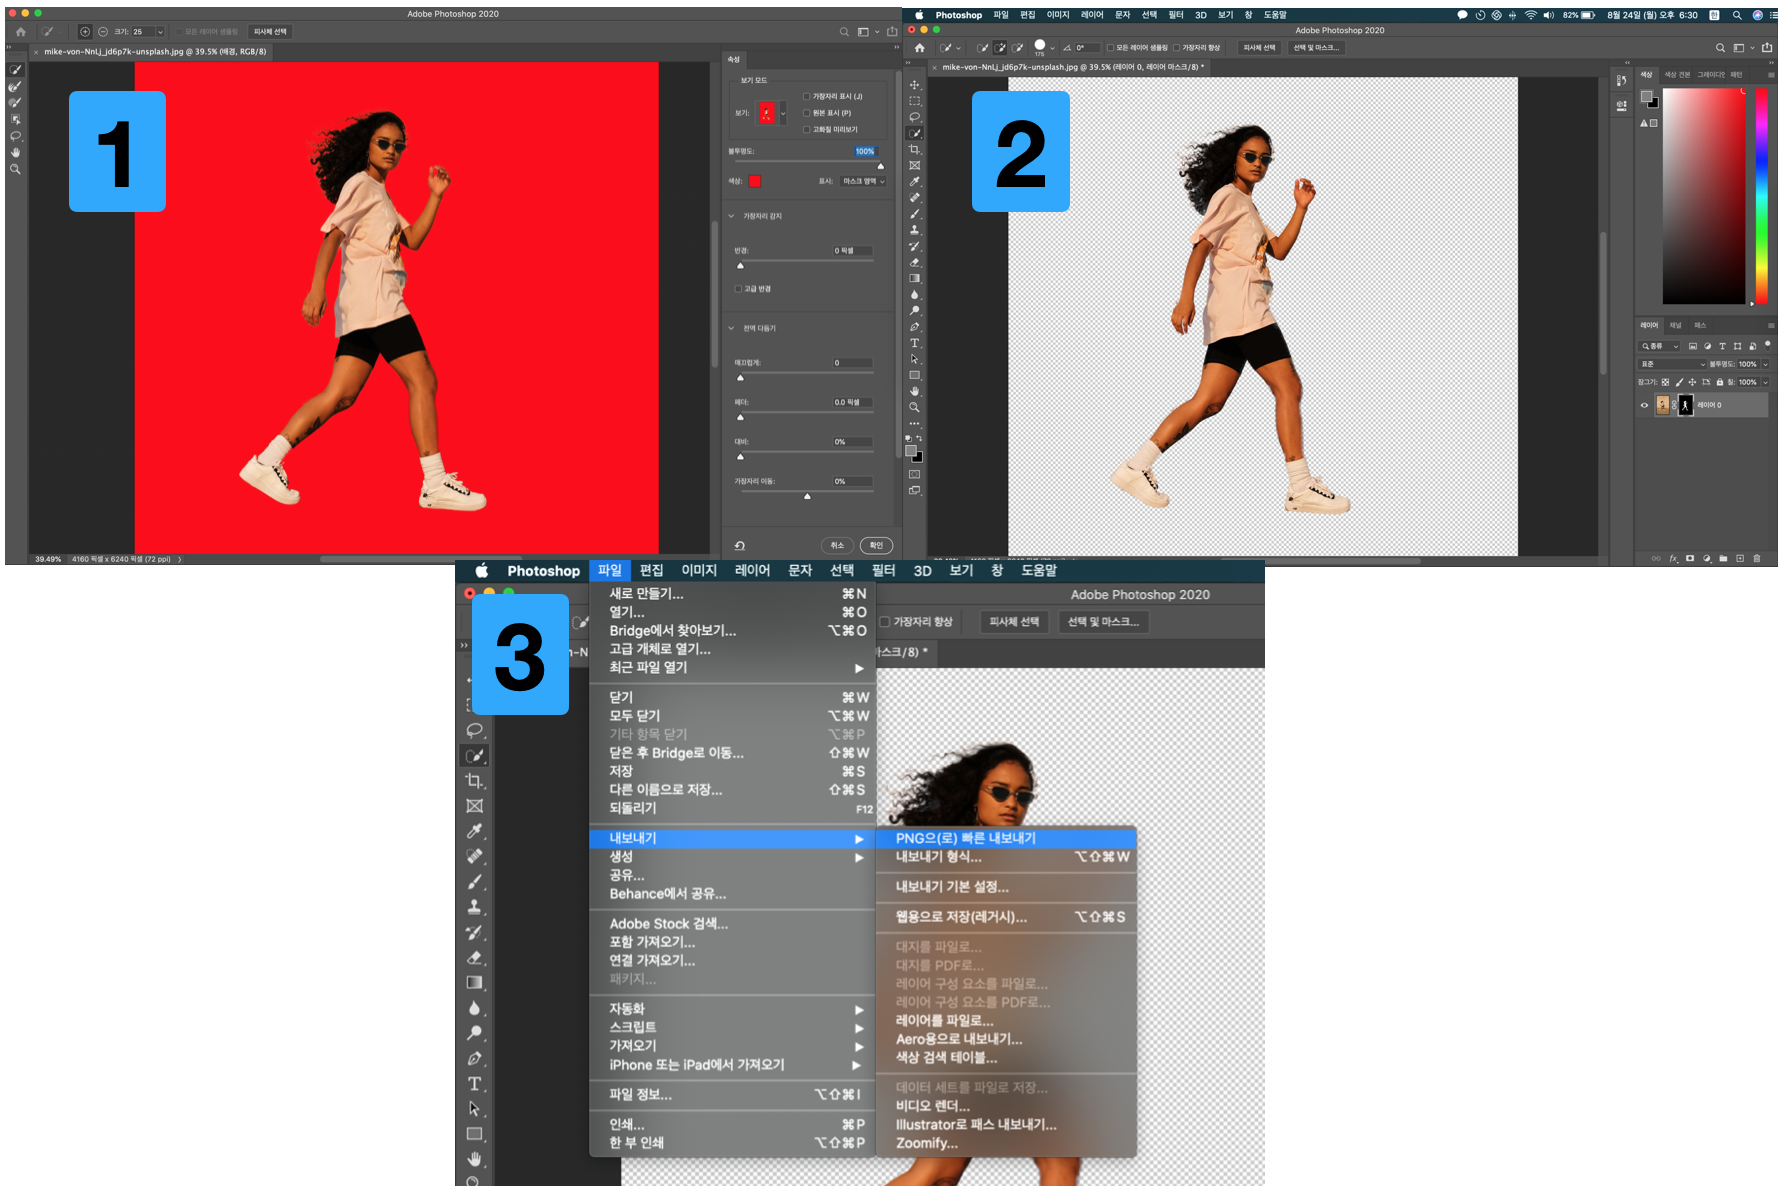The image size is (1780, 1188).
Task: Select the Refine Edge Brush tool in the red-canvas window
Action: point(15,87)
